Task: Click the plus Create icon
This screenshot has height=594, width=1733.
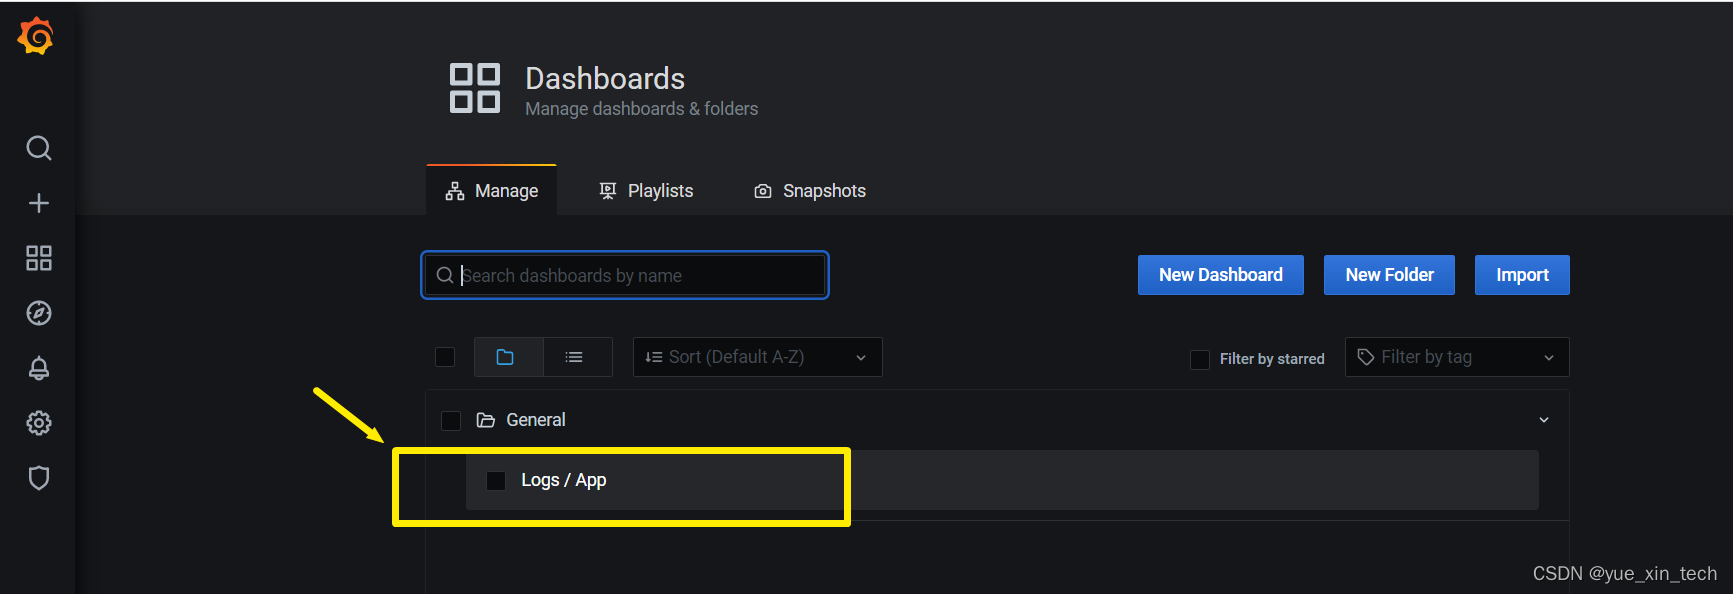Action: (x=39, y=203)
